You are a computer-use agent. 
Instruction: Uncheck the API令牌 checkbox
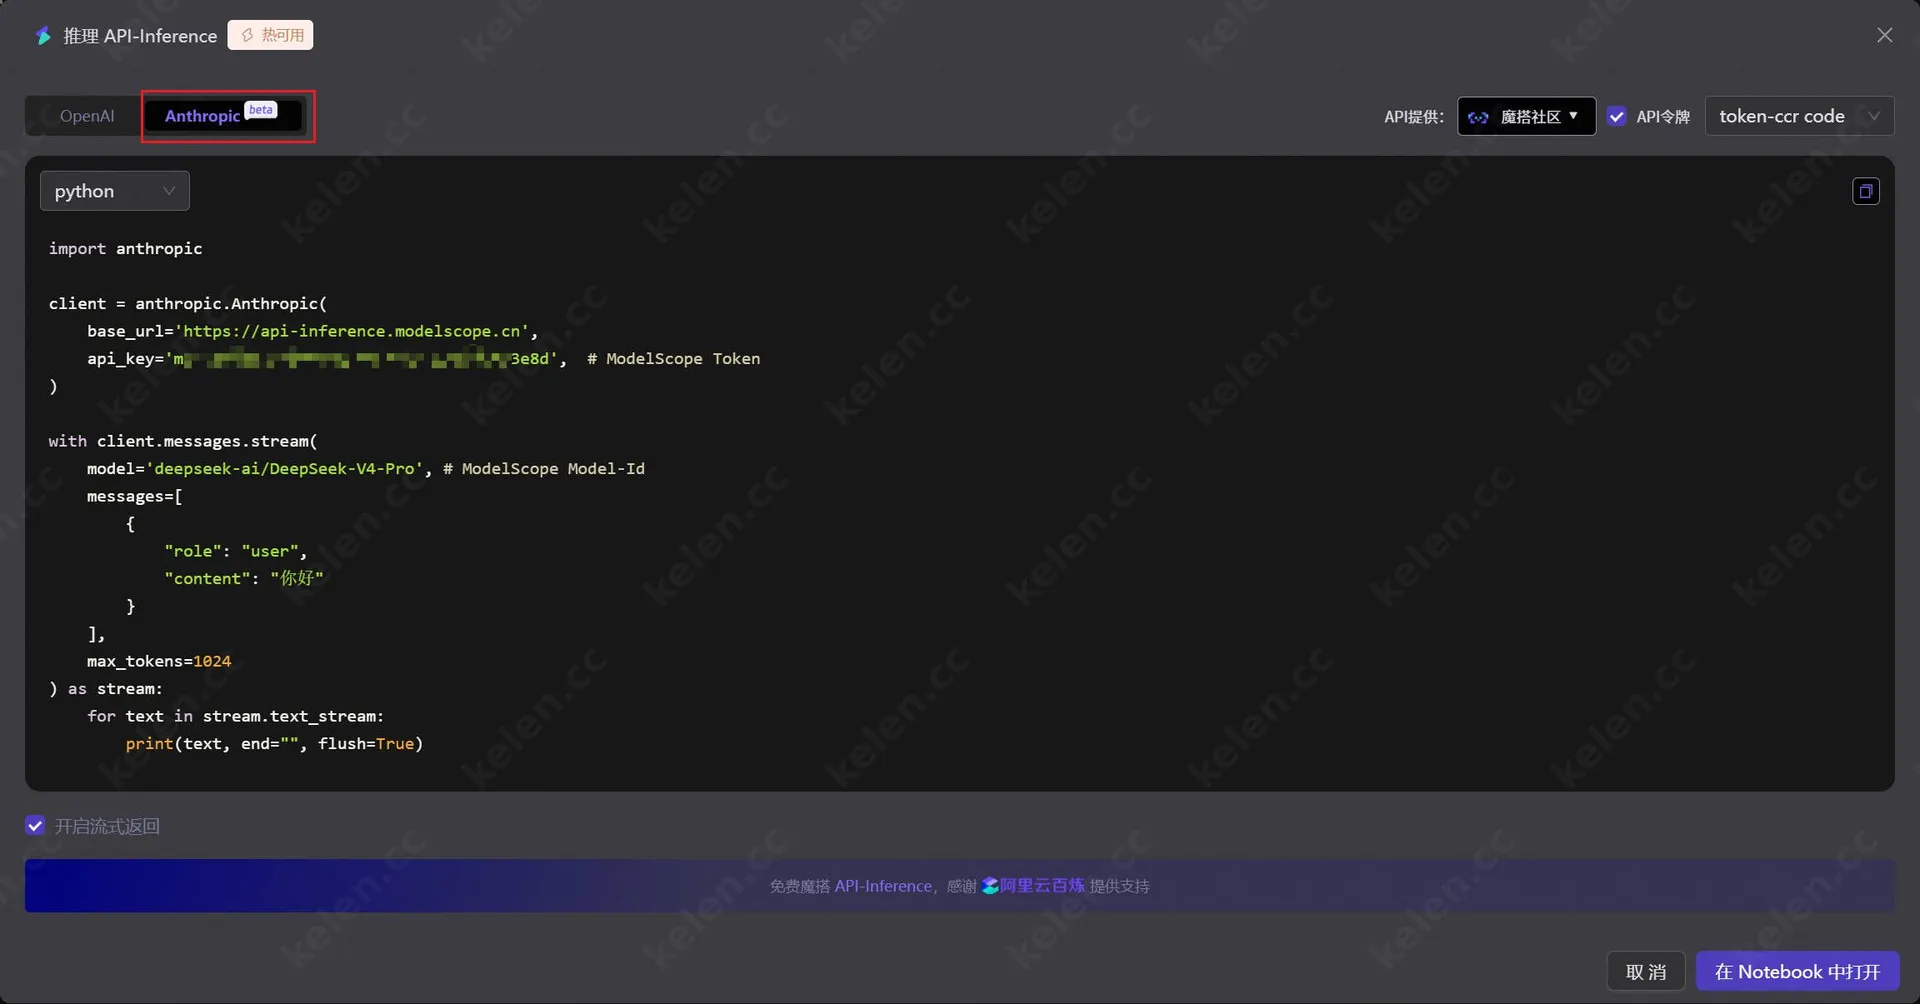coord(1616,117)
